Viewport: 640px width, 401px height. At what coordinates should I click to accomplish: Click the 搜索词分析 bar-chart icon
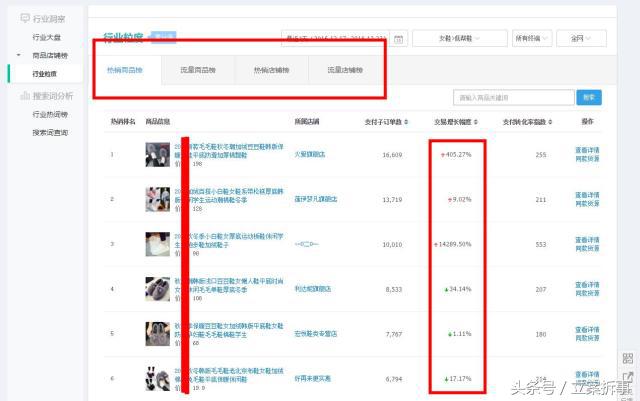click(x=25, y=96)
